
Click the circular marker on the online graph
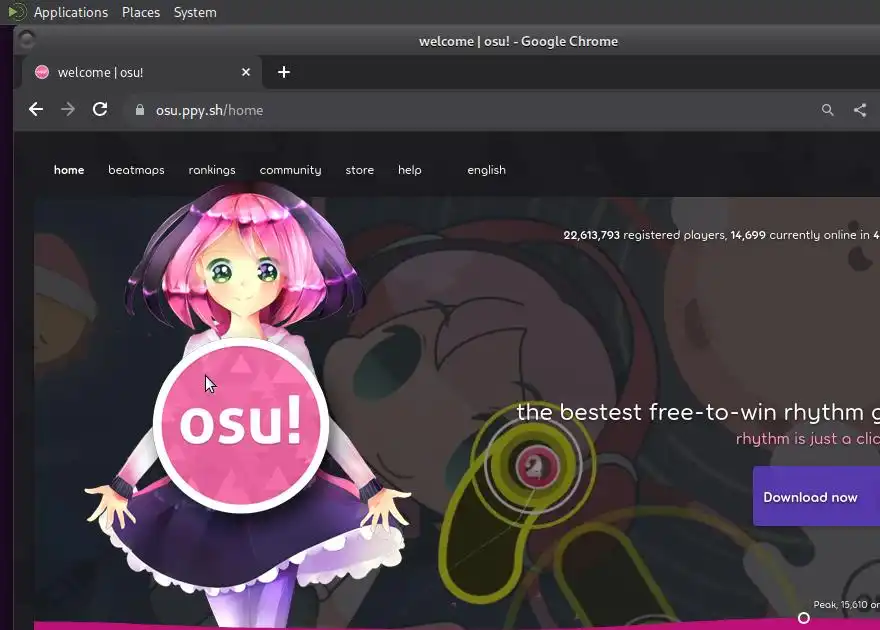pos(804,618)
